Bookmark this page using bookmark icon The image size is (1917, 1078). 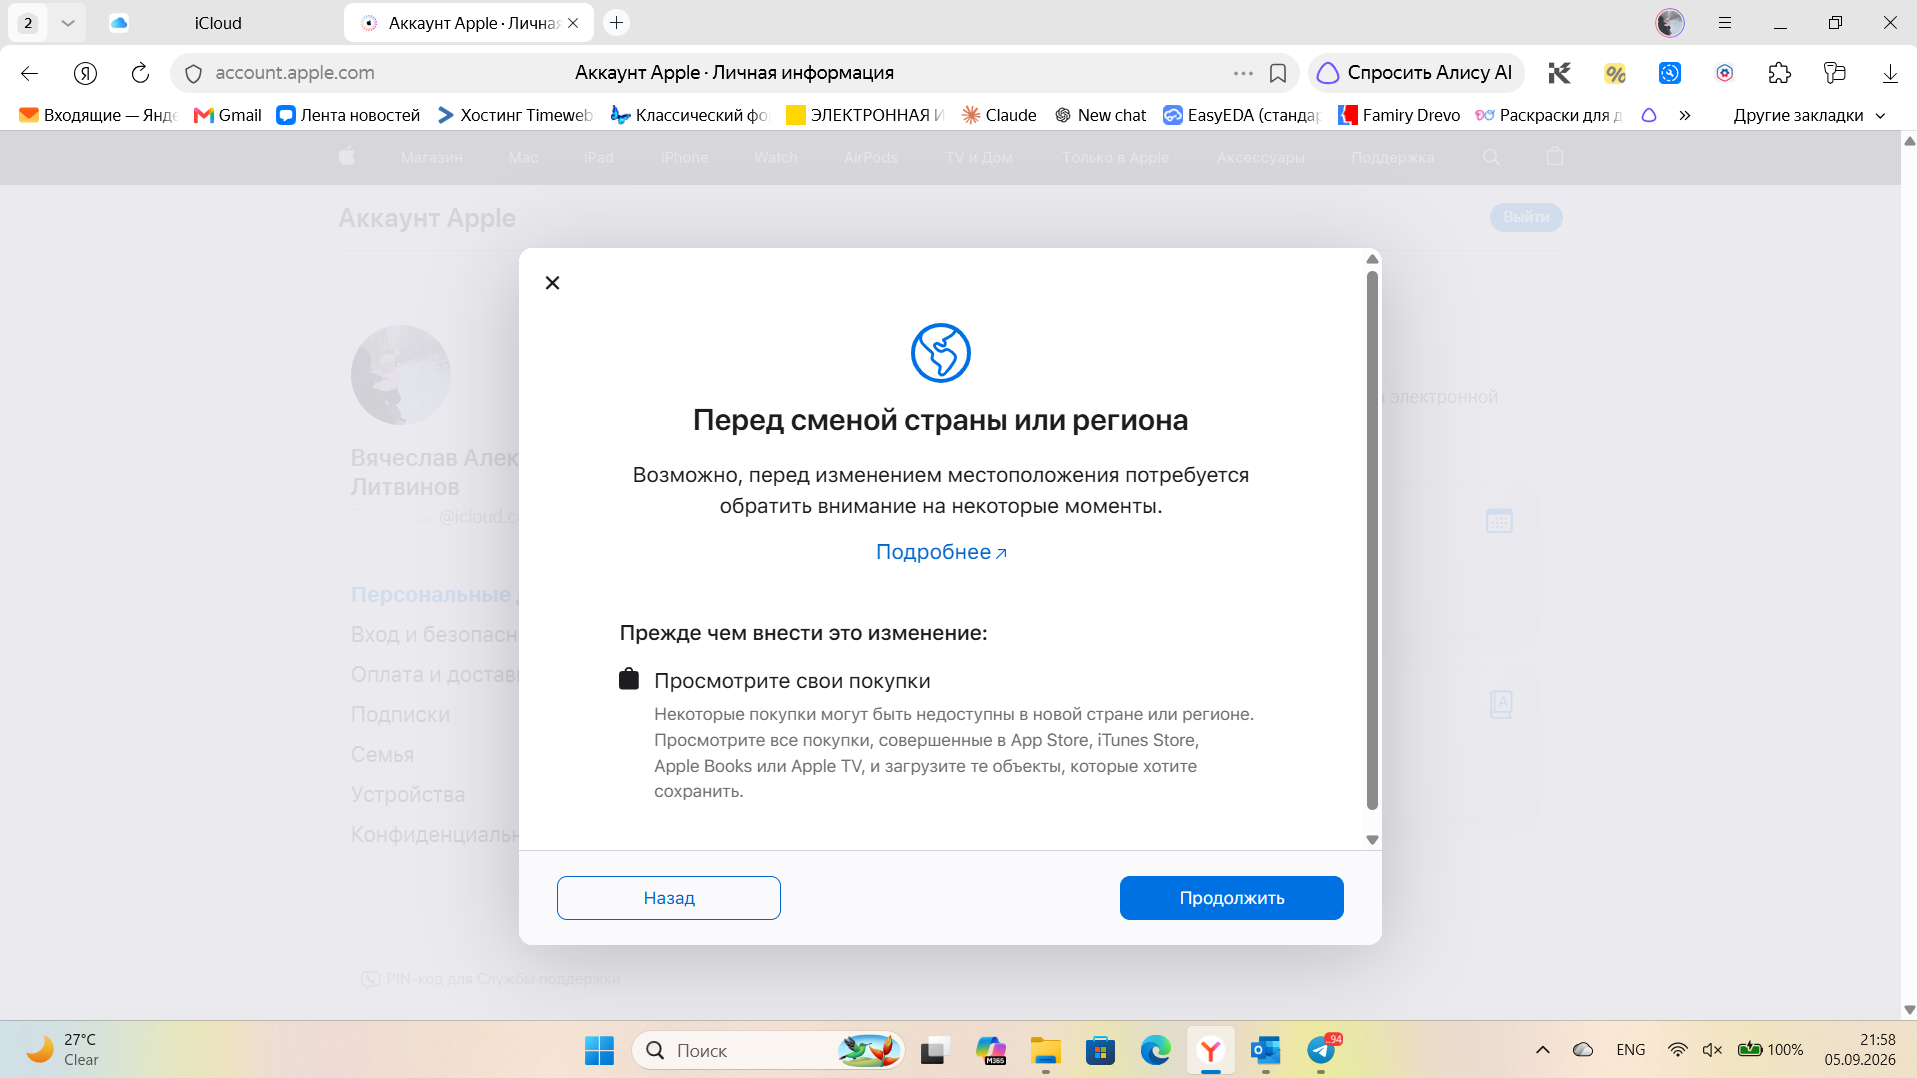[x=1277, y=73]
